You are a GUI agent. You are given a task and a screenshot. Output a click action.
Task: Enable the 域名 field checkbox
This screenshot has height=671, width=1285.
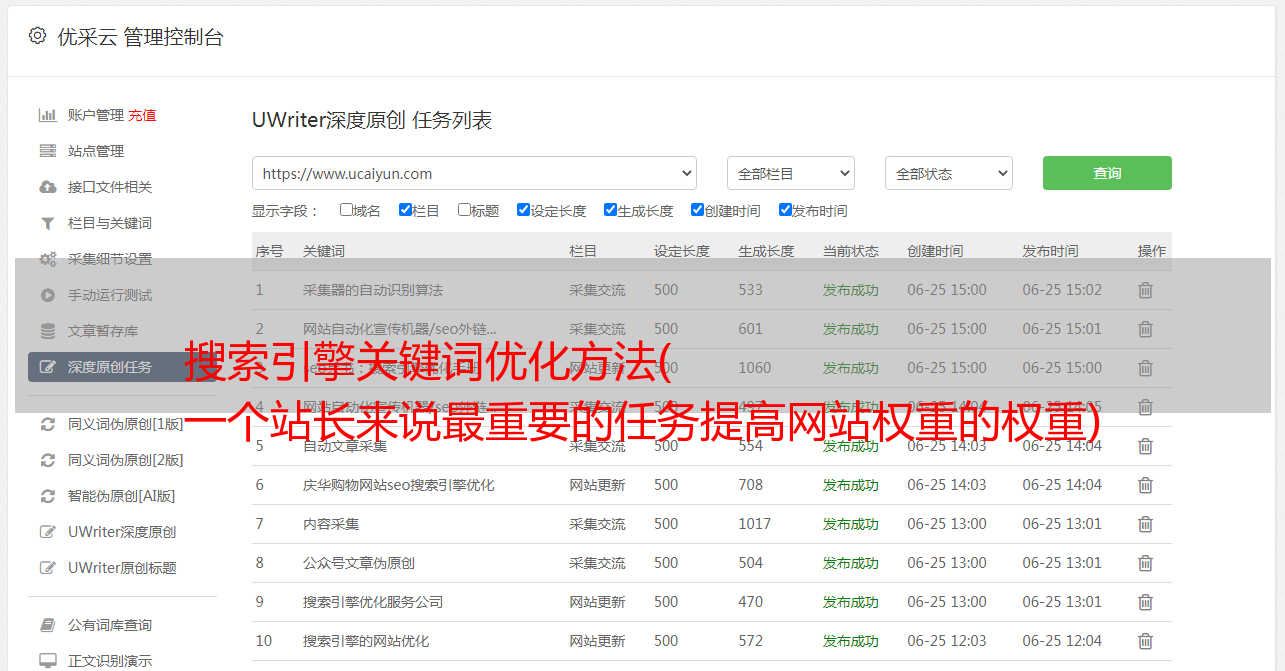(346, 210)
